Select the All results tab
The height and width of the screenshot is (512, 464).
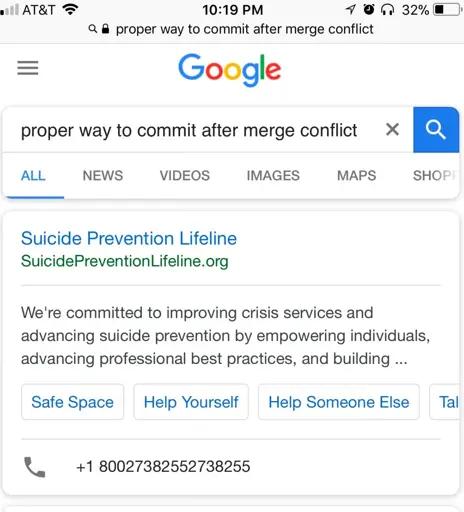click(33, 176)
